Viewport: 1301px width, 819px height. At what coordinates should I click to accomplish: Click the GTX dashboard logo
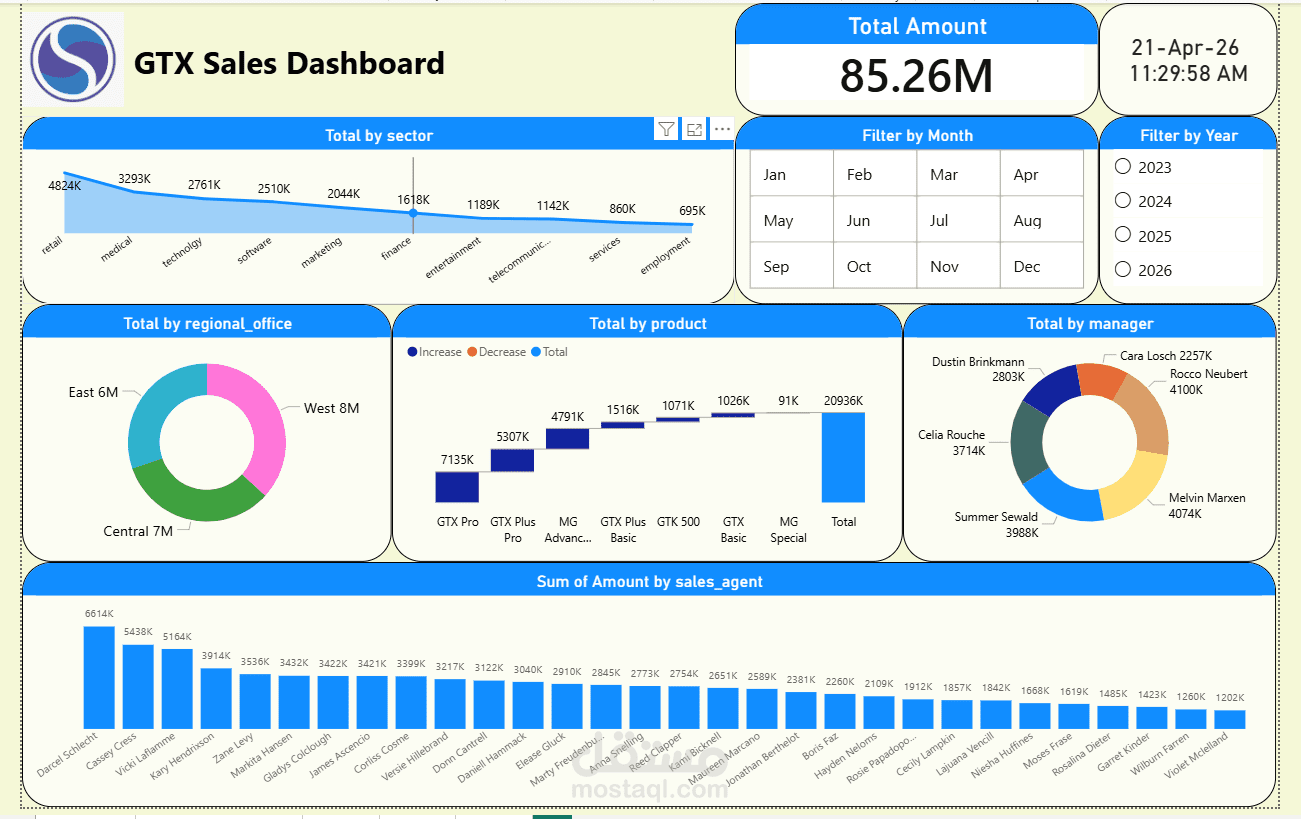(x=74, y=60)
